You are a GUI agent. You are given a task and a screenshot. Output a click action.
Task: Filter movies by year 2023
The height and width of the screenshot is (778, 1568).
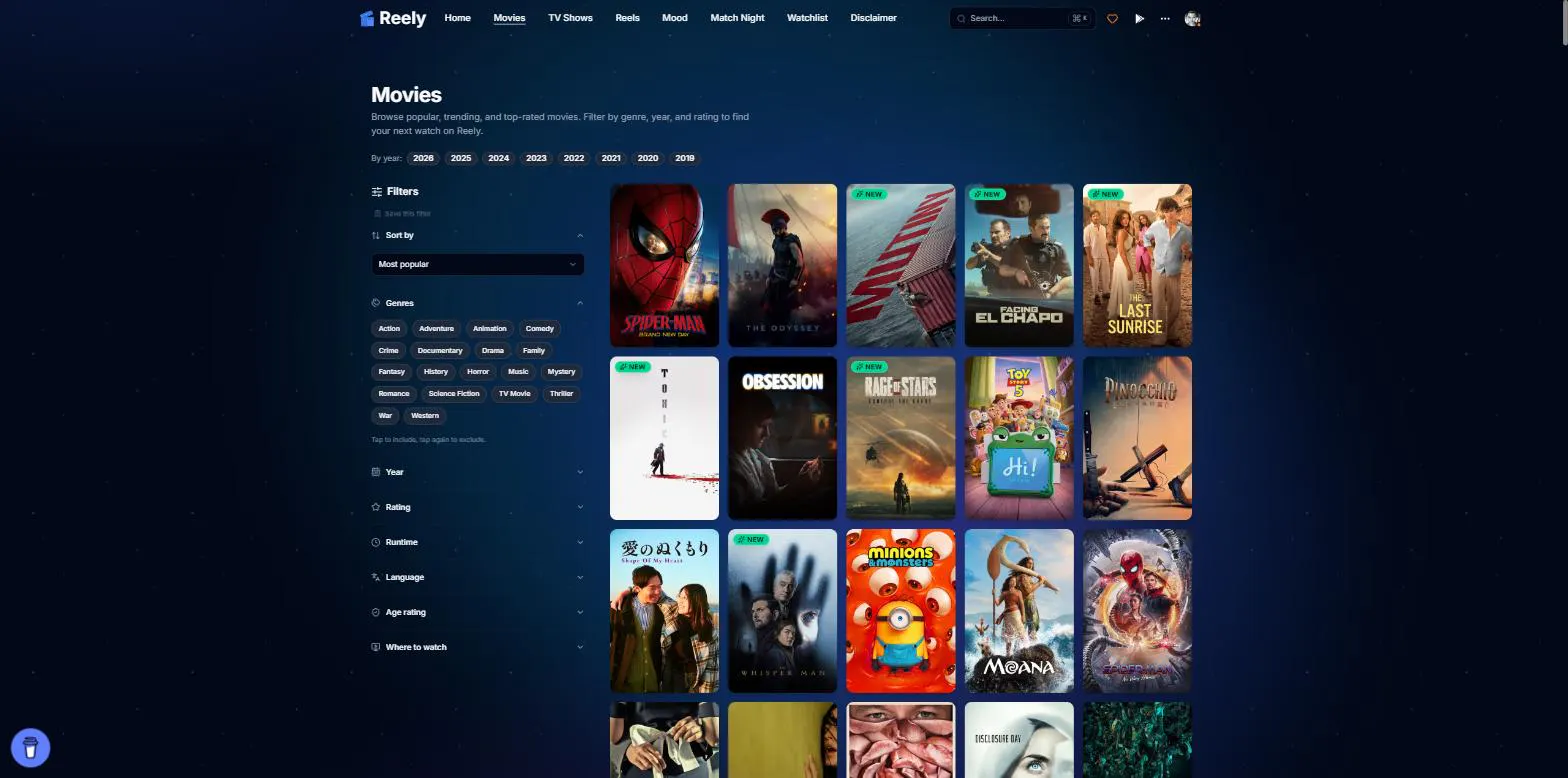point(536,158)
